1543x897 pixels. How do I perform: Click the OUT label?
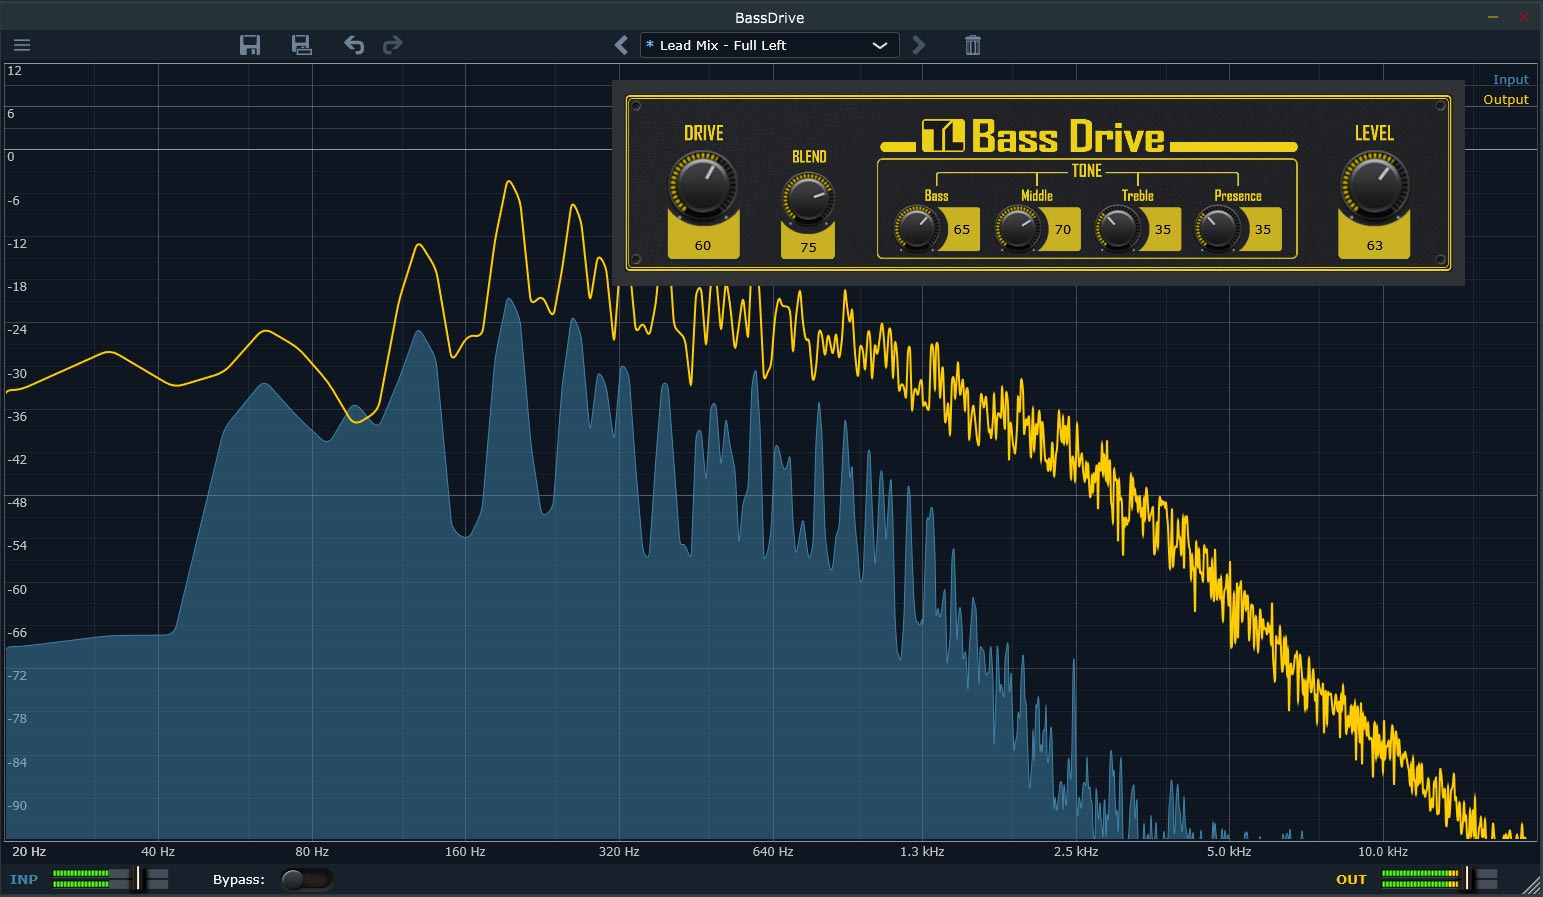point(1351,880)
